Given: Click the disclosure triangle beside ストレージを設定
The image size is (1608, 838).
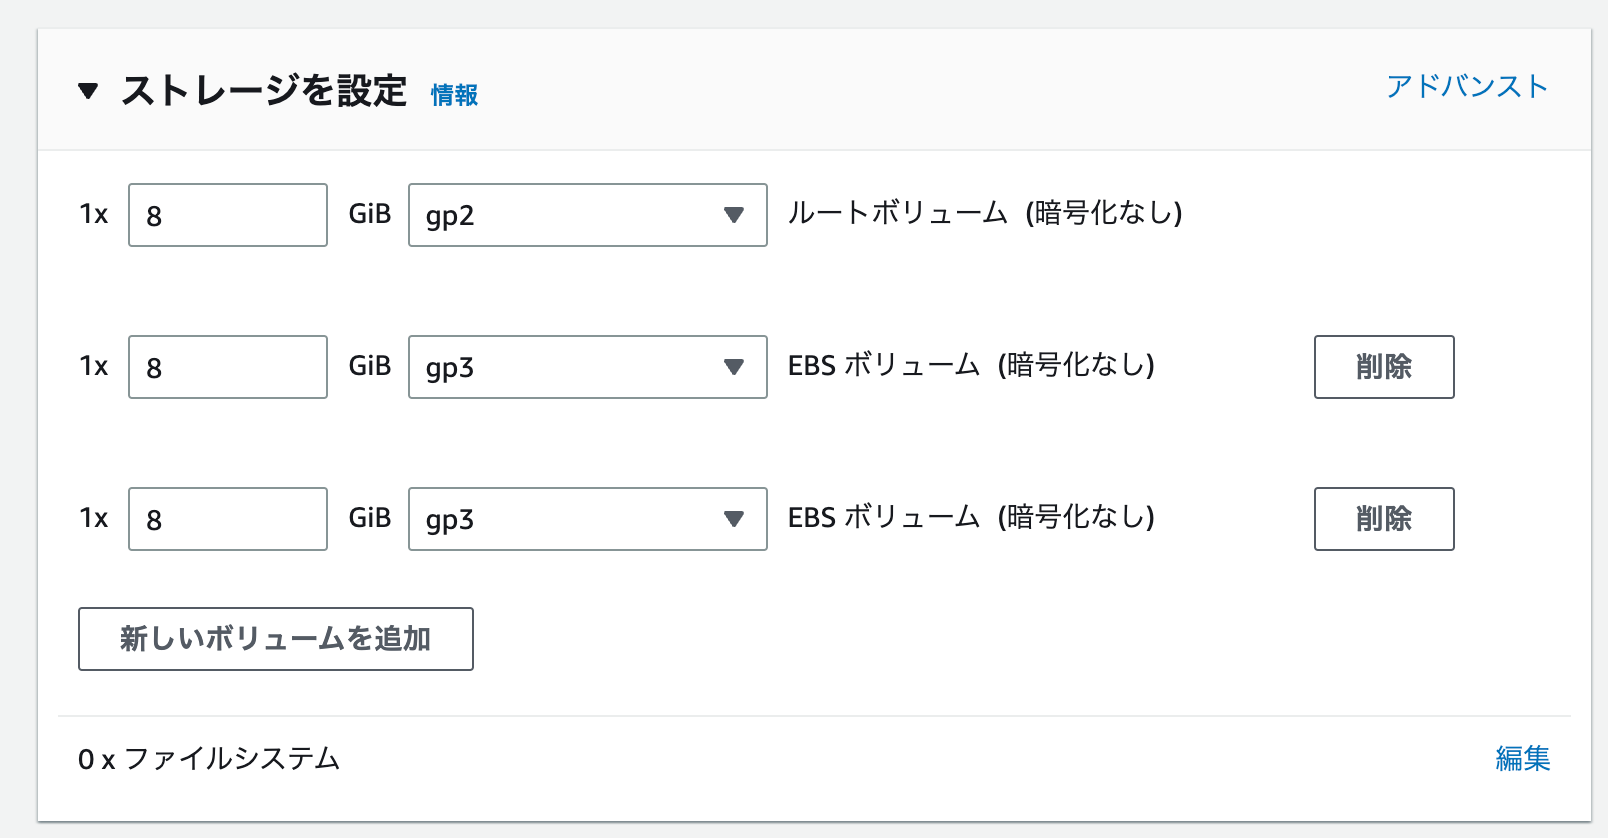Looking at the screenshot, I should 89,91.
